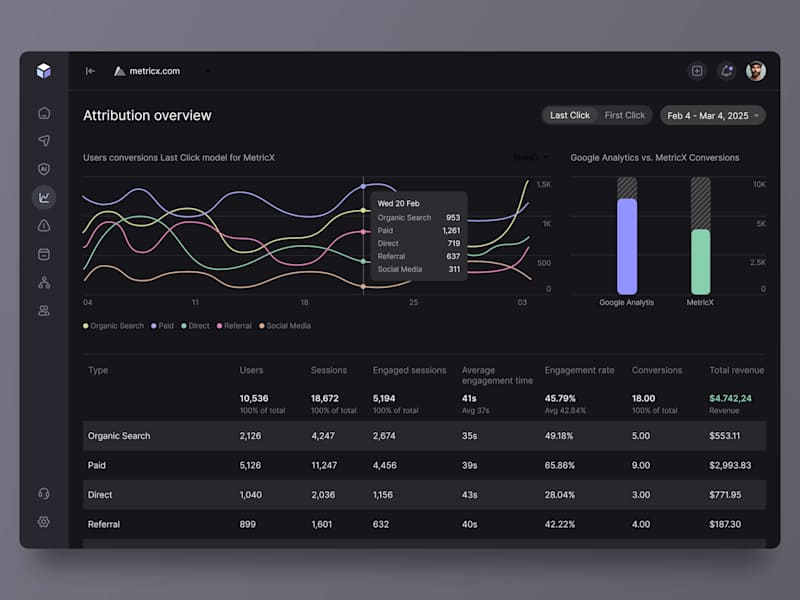The image size is (800, 600).
Task: Click the Paid conversions value 9.00
Action: (640, 465)
